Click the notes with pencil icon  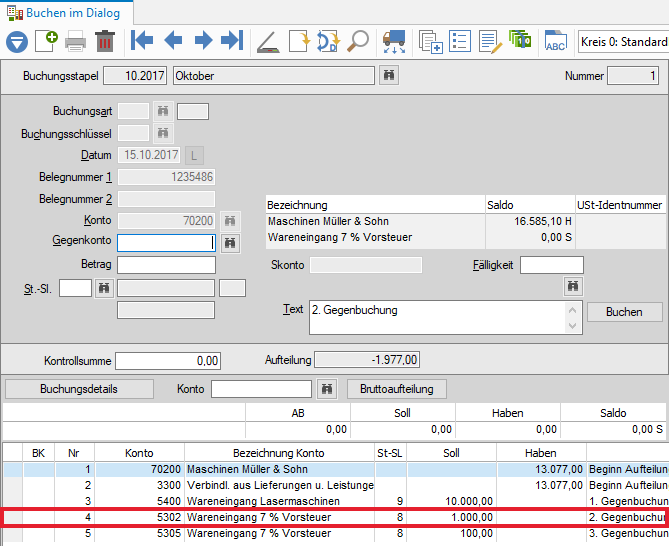coord(490,42)
